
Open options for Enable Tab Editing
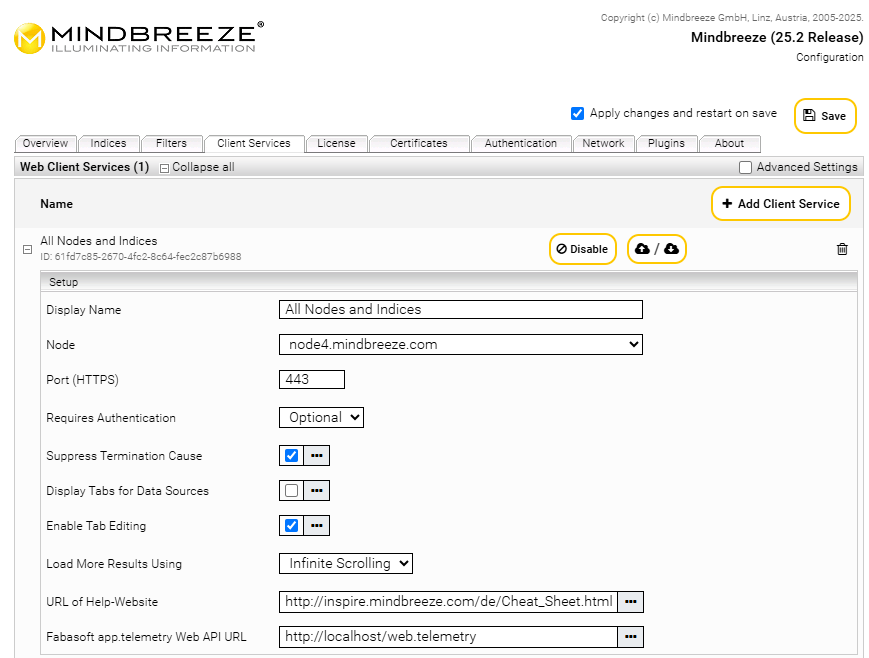click(316, 526)
